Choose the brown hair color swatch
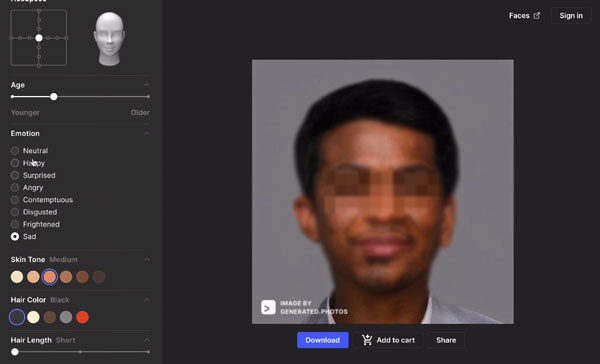The width and height of the screenshot is (600, 364). pyautogui.click(x=50, y=317)
